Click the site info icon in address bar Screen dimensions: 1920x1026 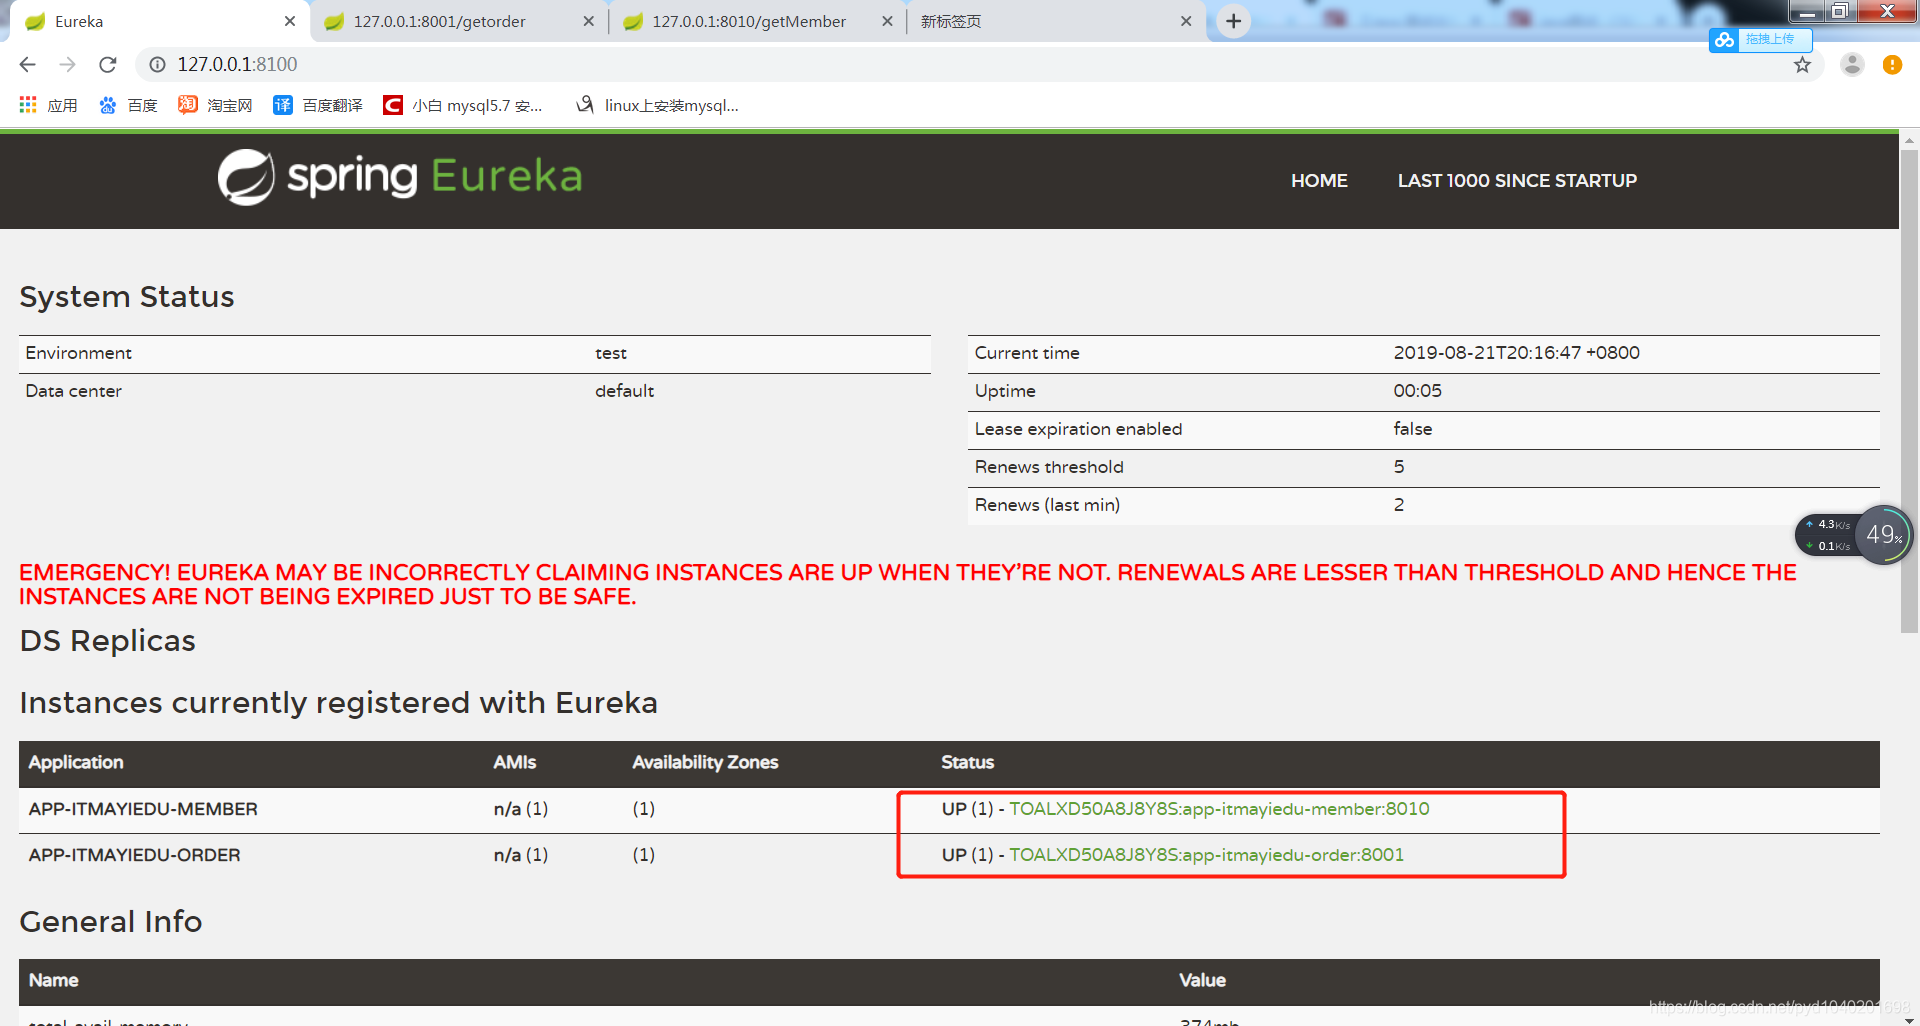157,65
